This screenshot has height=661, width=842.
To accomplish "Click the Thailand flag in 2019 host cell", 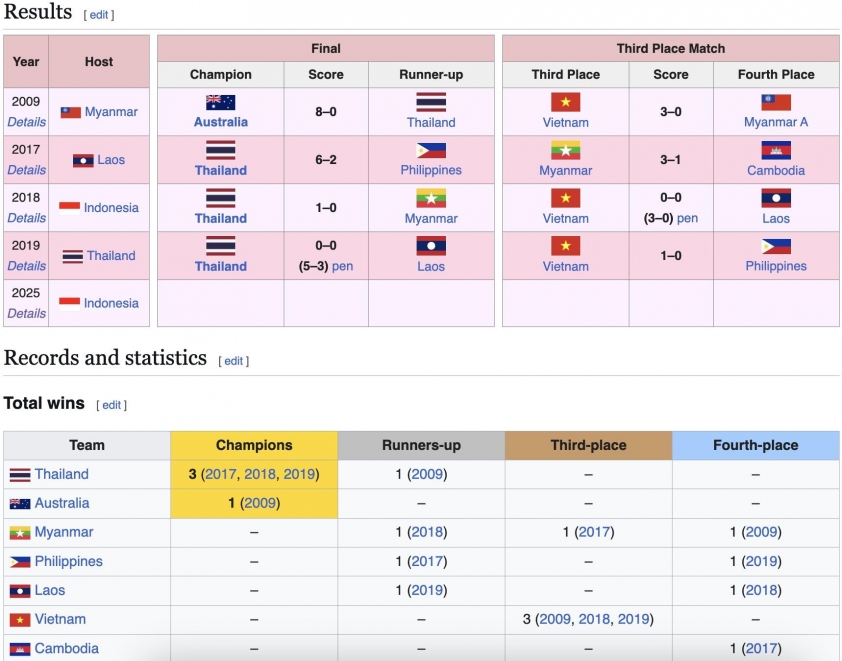I will tap(72, 256).
